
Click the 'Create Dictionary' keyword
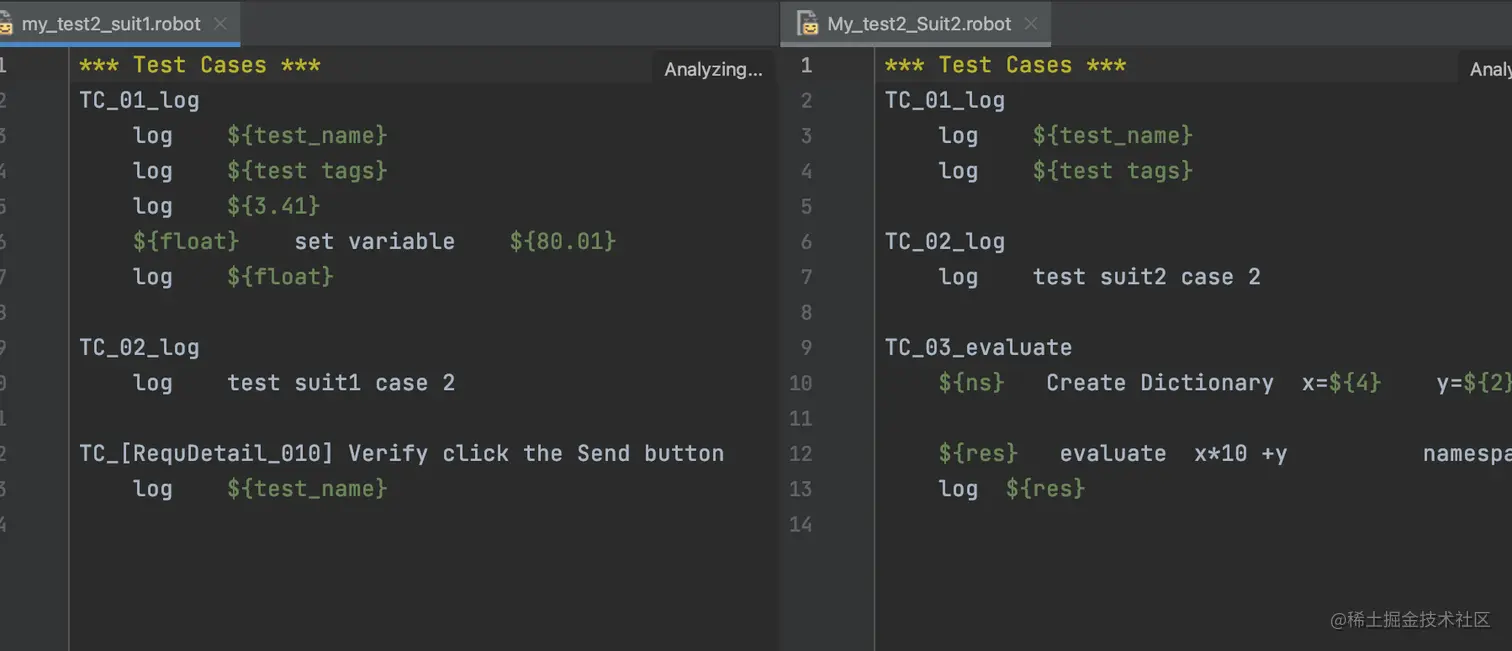[1159, 383]
